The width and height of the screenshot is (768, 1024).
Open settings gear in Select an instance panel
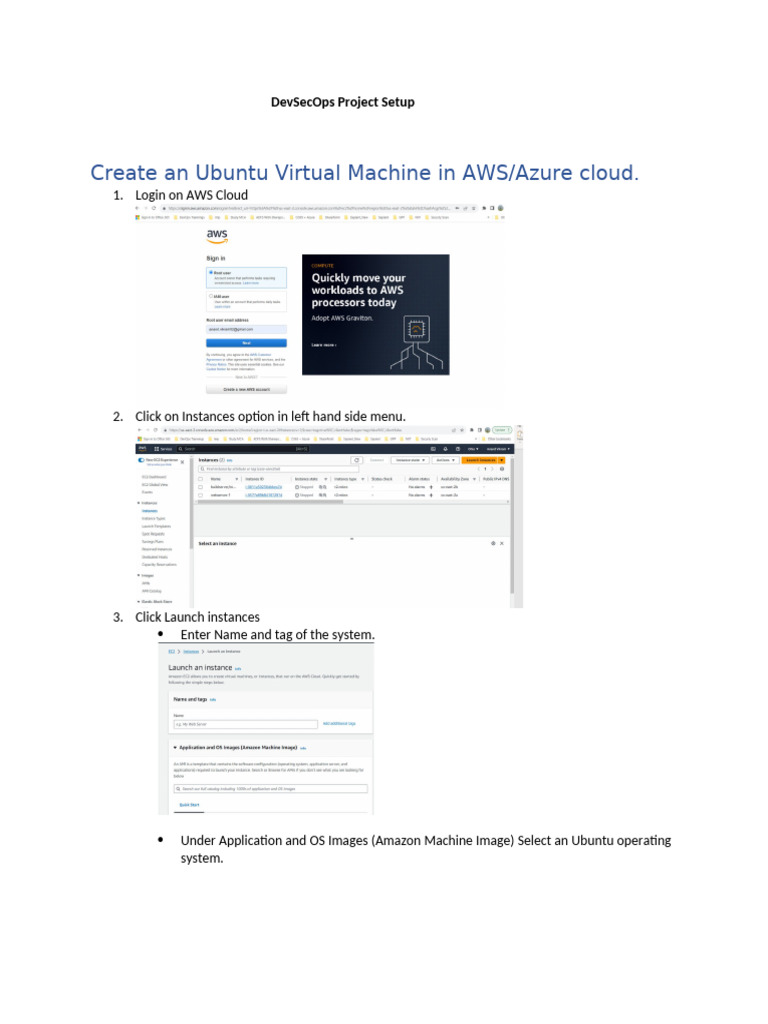(x=493, y=543)
